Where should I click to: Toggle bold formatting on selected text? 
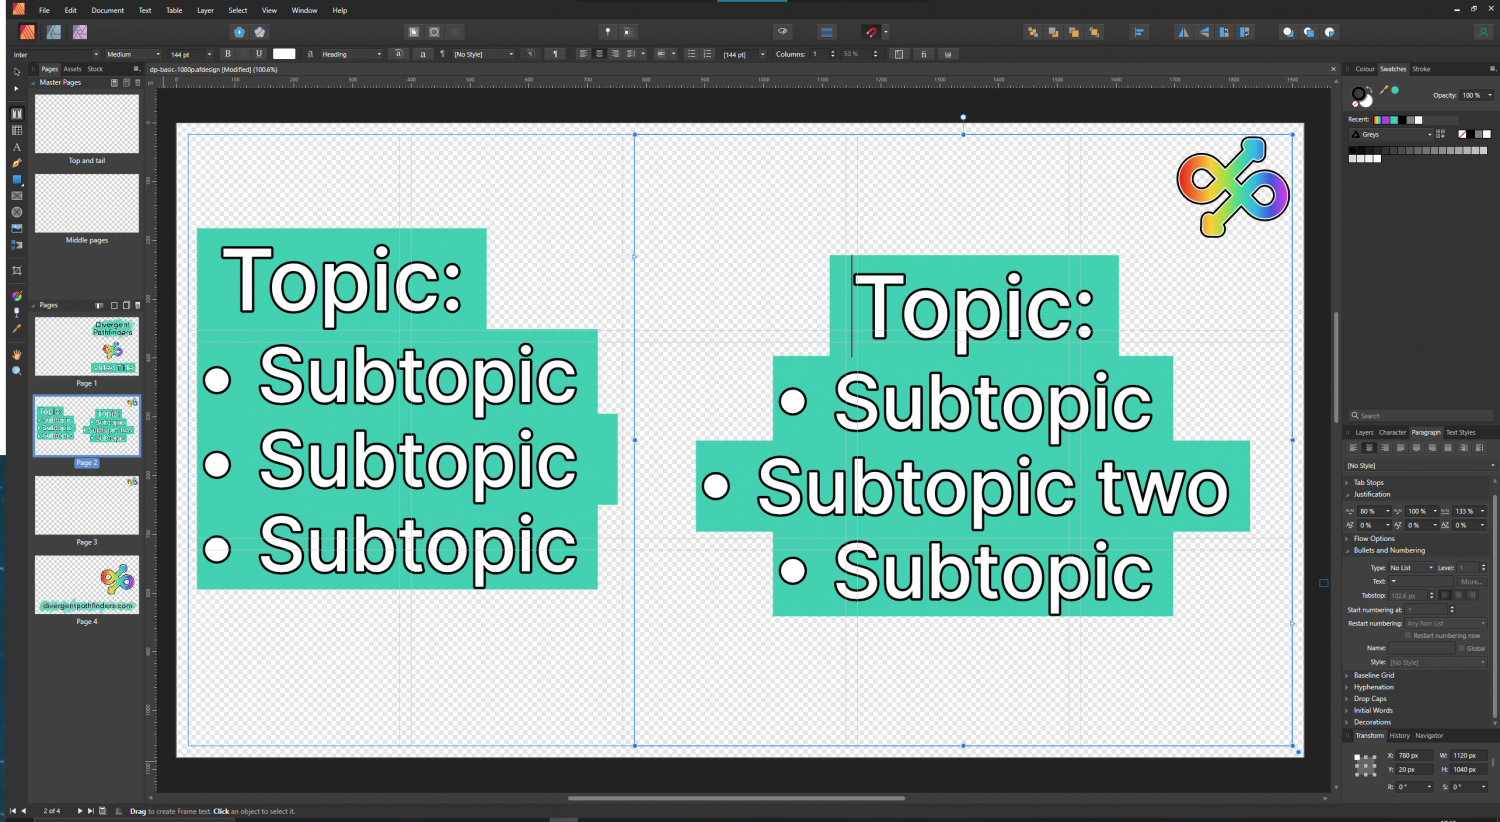[x=228, y=53]
